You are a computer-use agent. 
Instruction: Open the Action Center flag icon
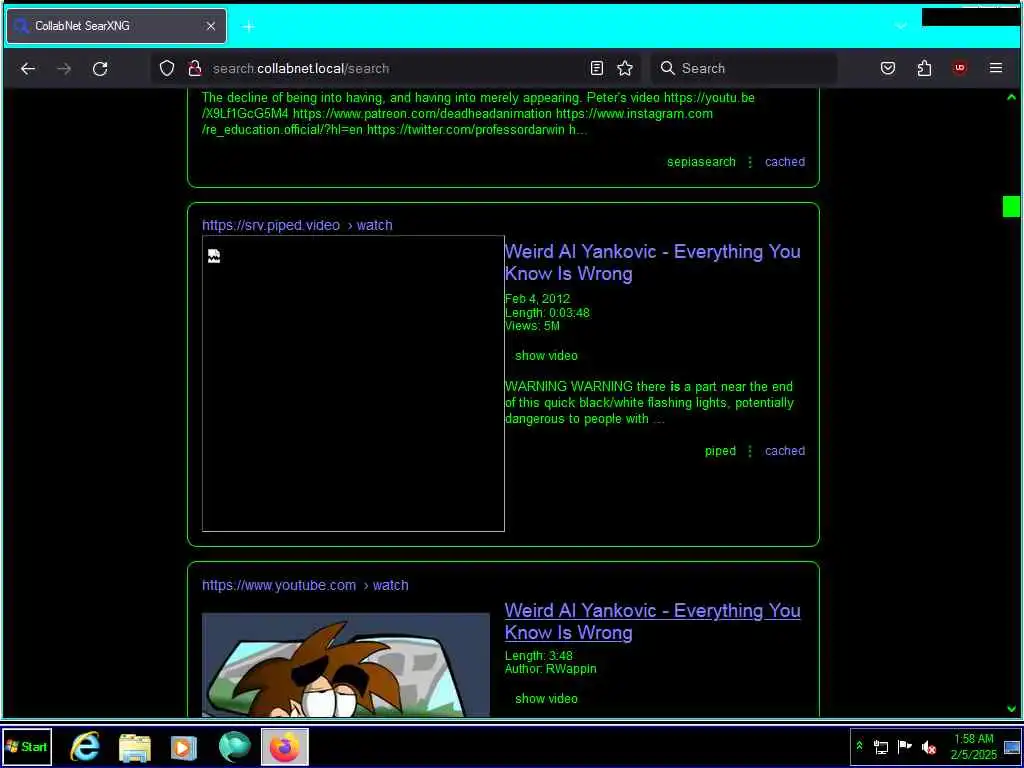point(904,746)
